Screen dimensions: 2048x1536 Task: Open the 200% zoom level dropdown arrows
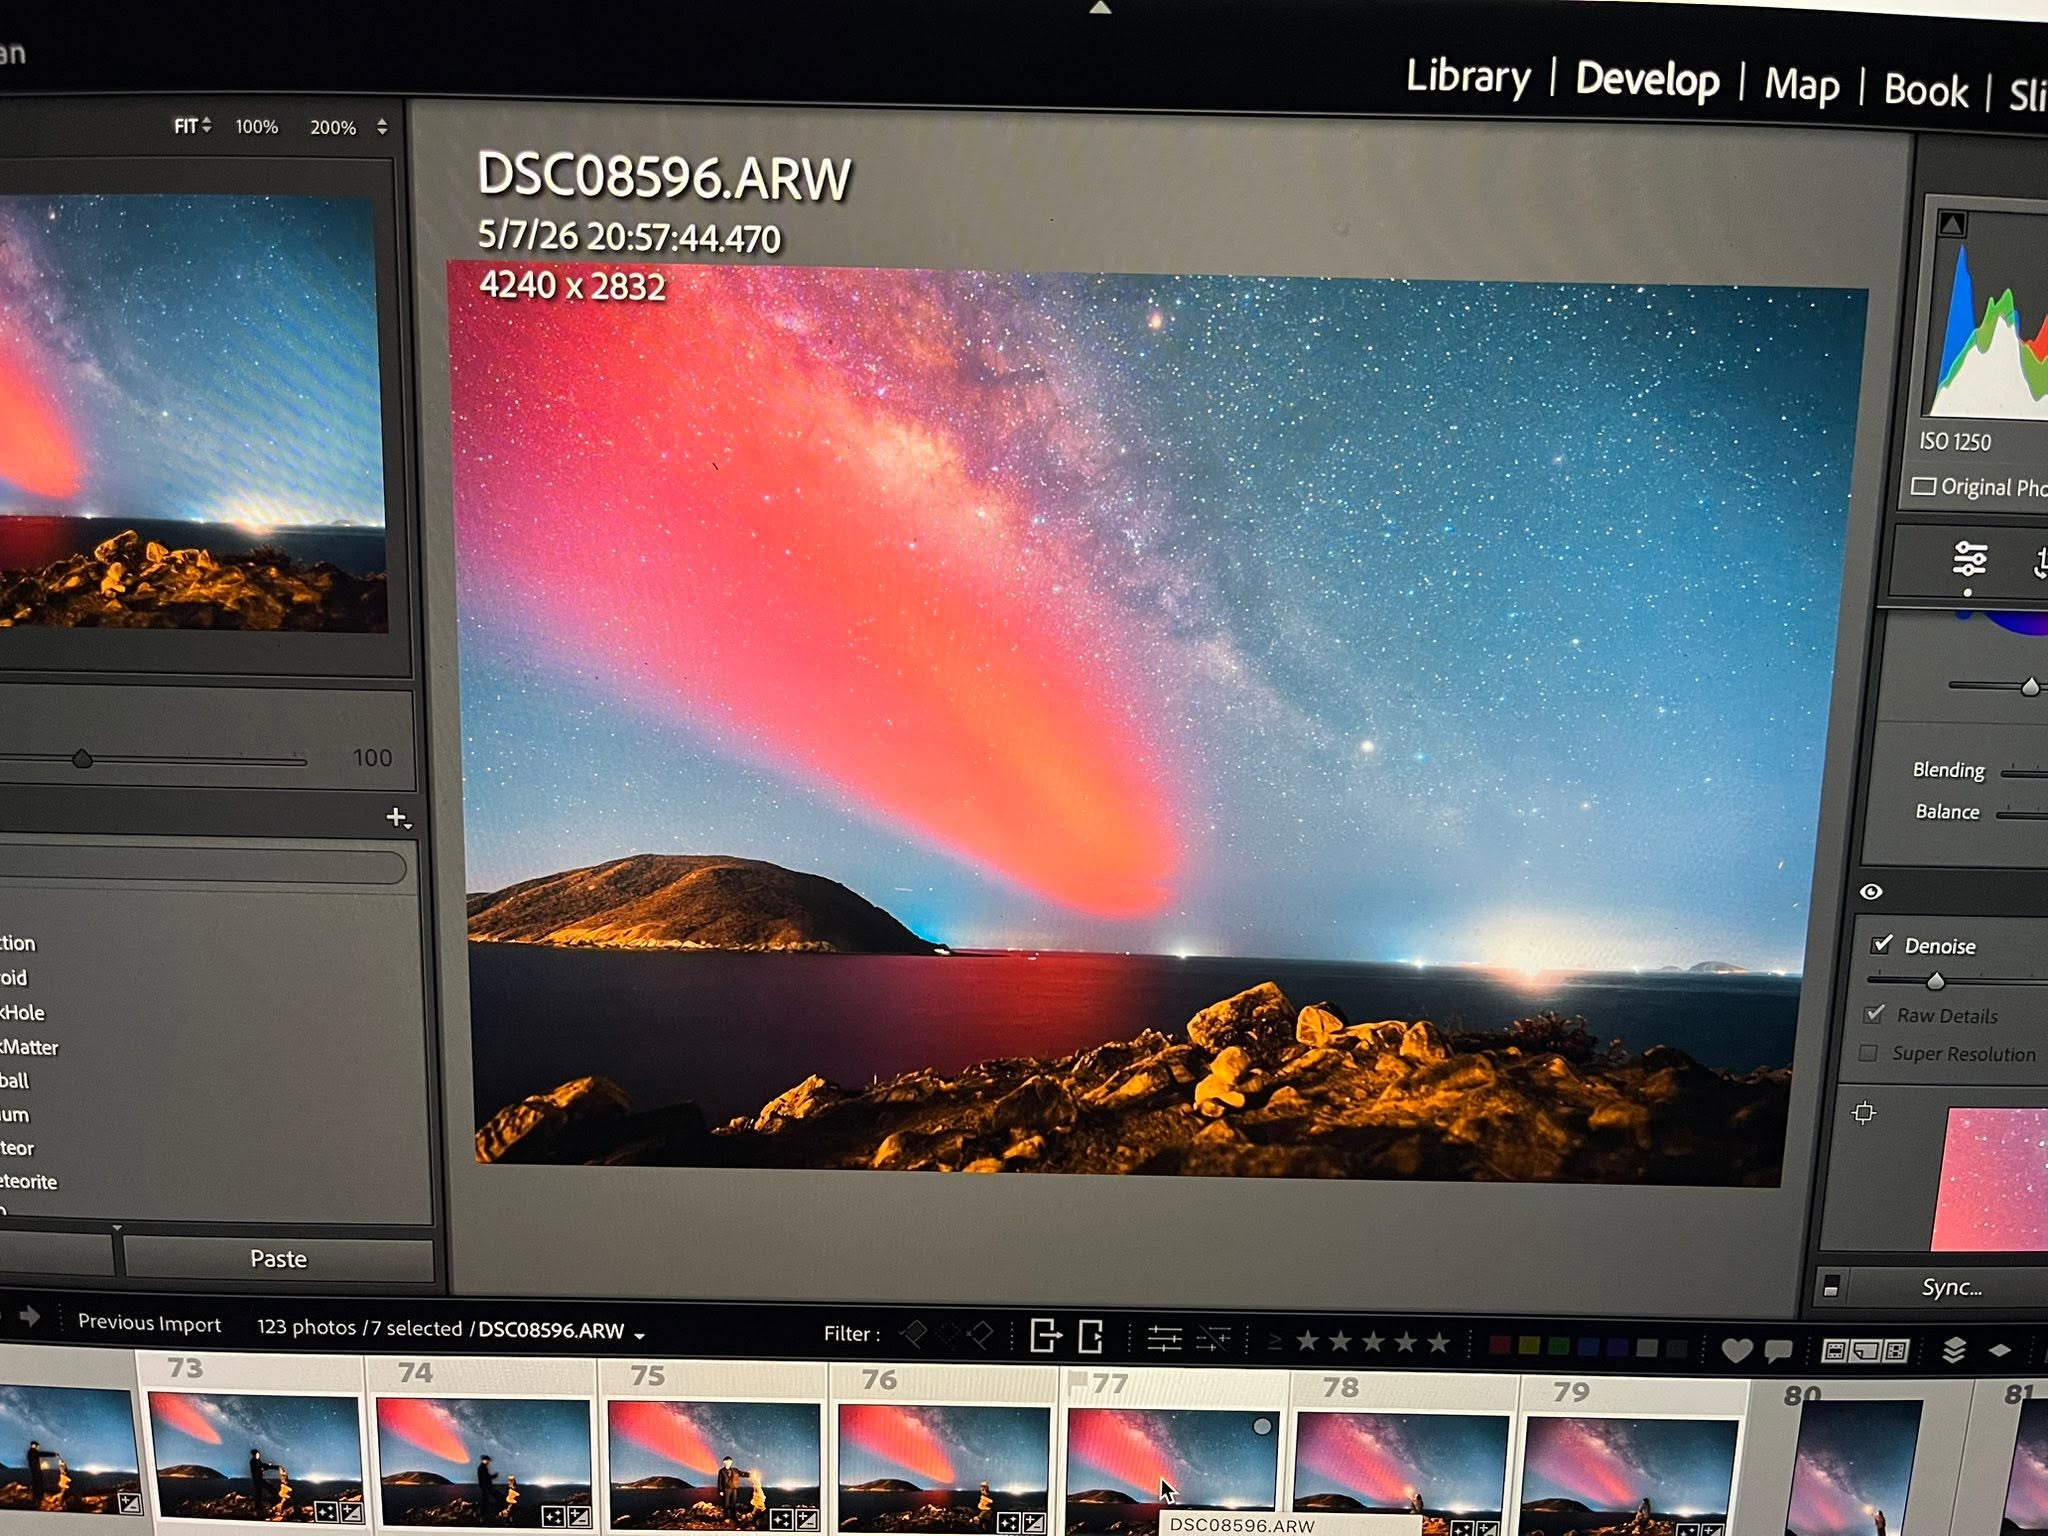[x=382, y=127]
